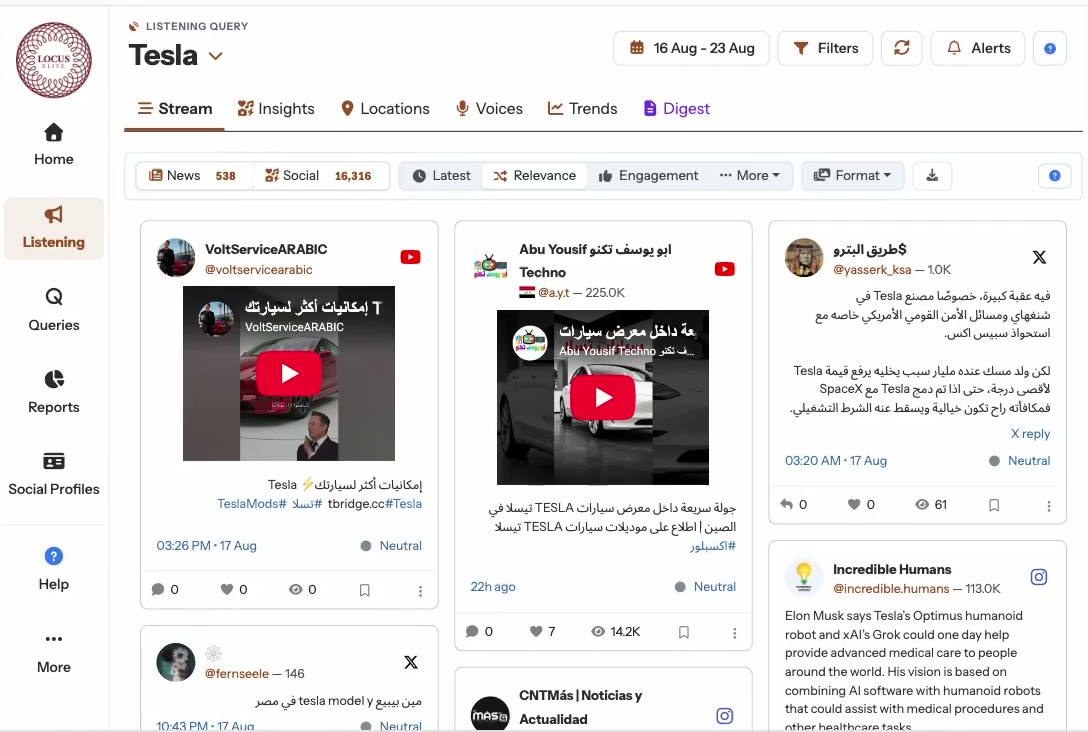Image resolution: width=1088 pixels, height=732 pixels.
Task: Open options menu on VoltServiceARABIC post
Action: point(420,590)
